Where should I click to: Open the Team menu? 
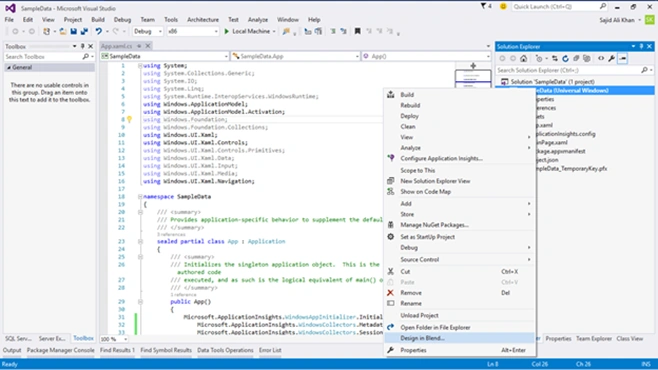pyautogui.click(x=147, y=20)
